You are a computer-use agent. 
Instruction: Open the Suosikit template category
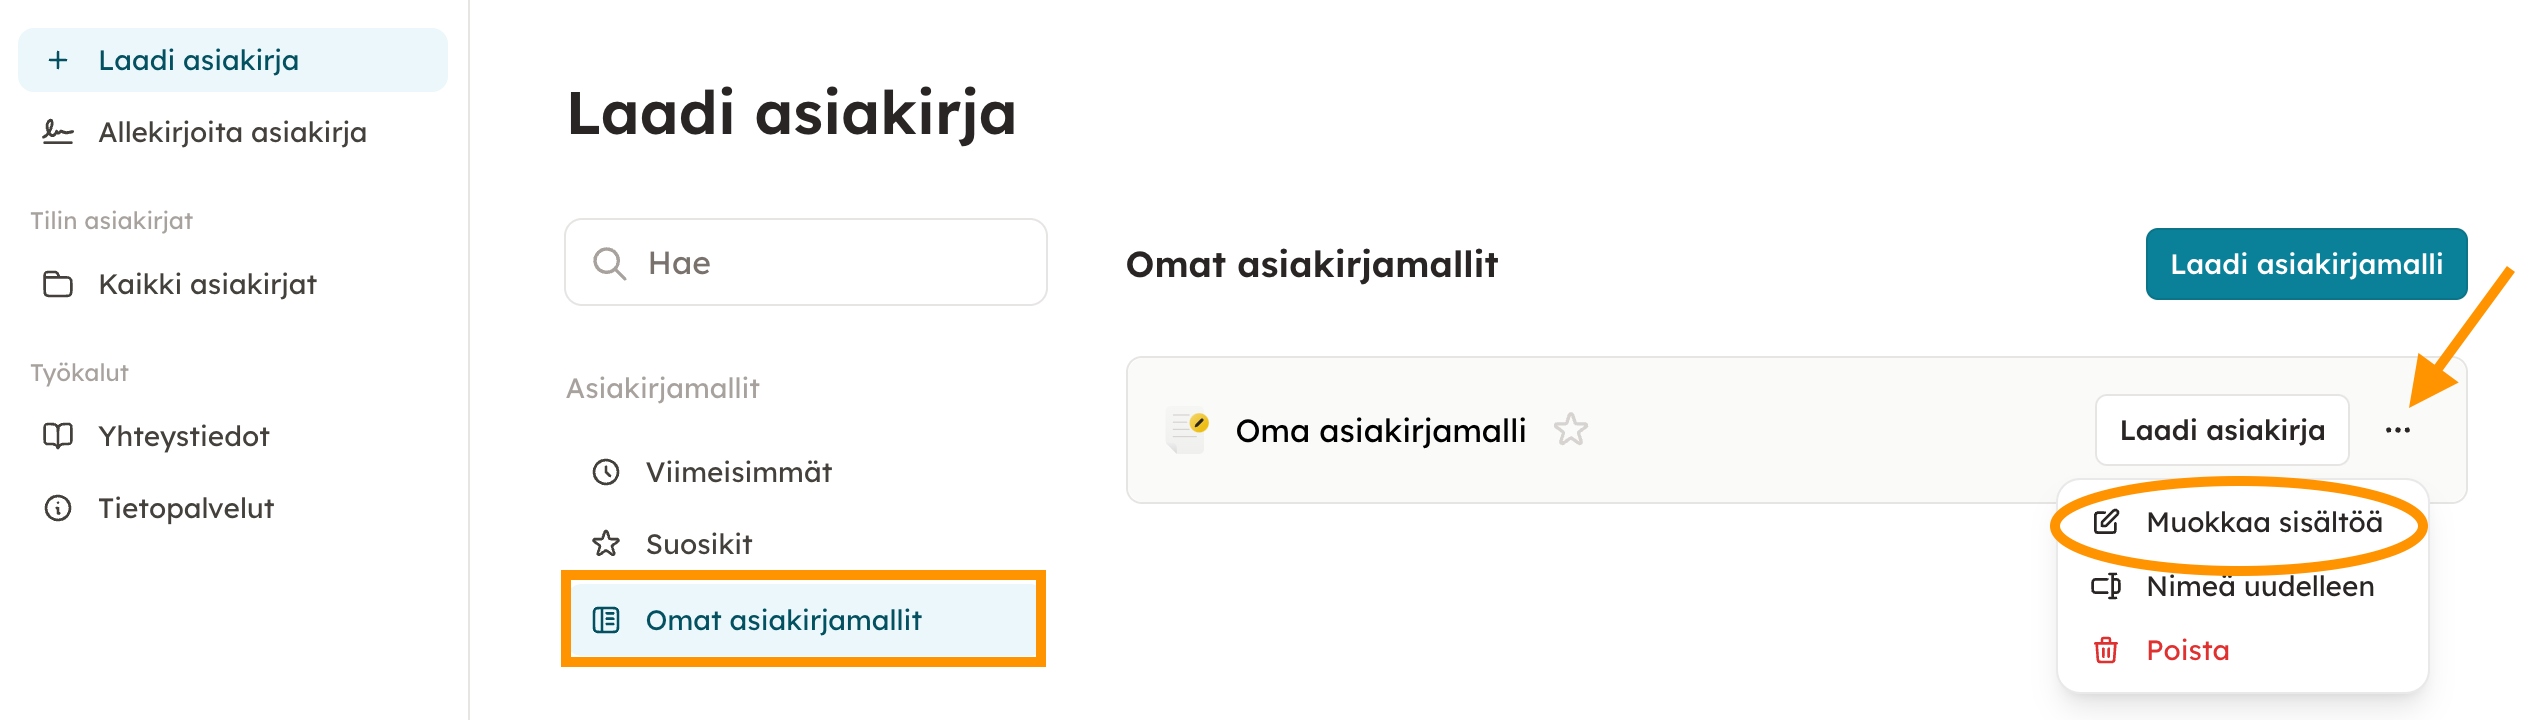pyautogui.click(x=698, y=544)
